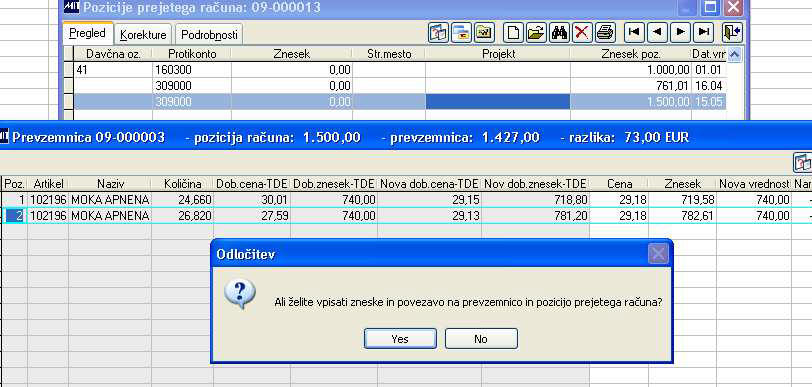Jump to the first record arrow
This screenshot has width=812, height=387.
point(633,32)
